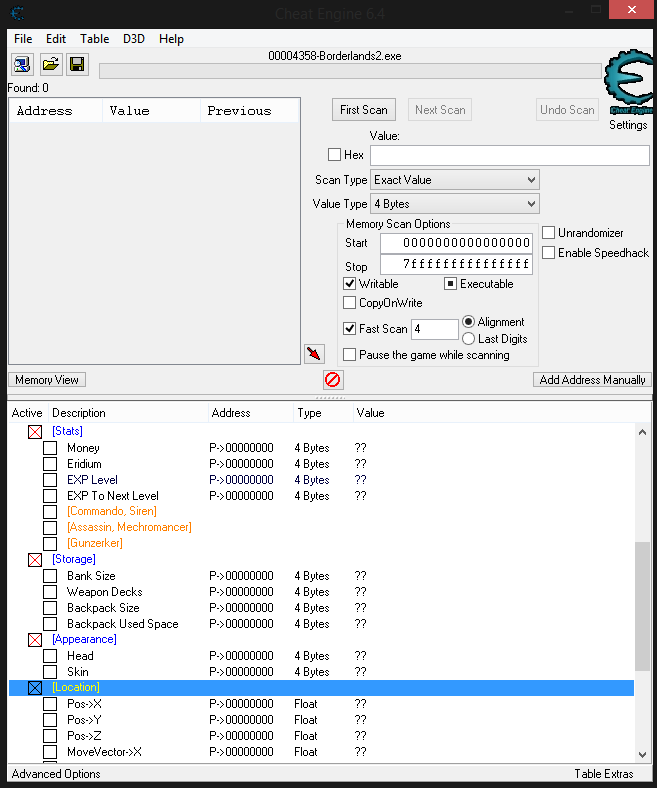The width and height of the screenshot is (657, 788).
Task: Toggle the [Stats] group red X box
Action: tap(35, 432)
